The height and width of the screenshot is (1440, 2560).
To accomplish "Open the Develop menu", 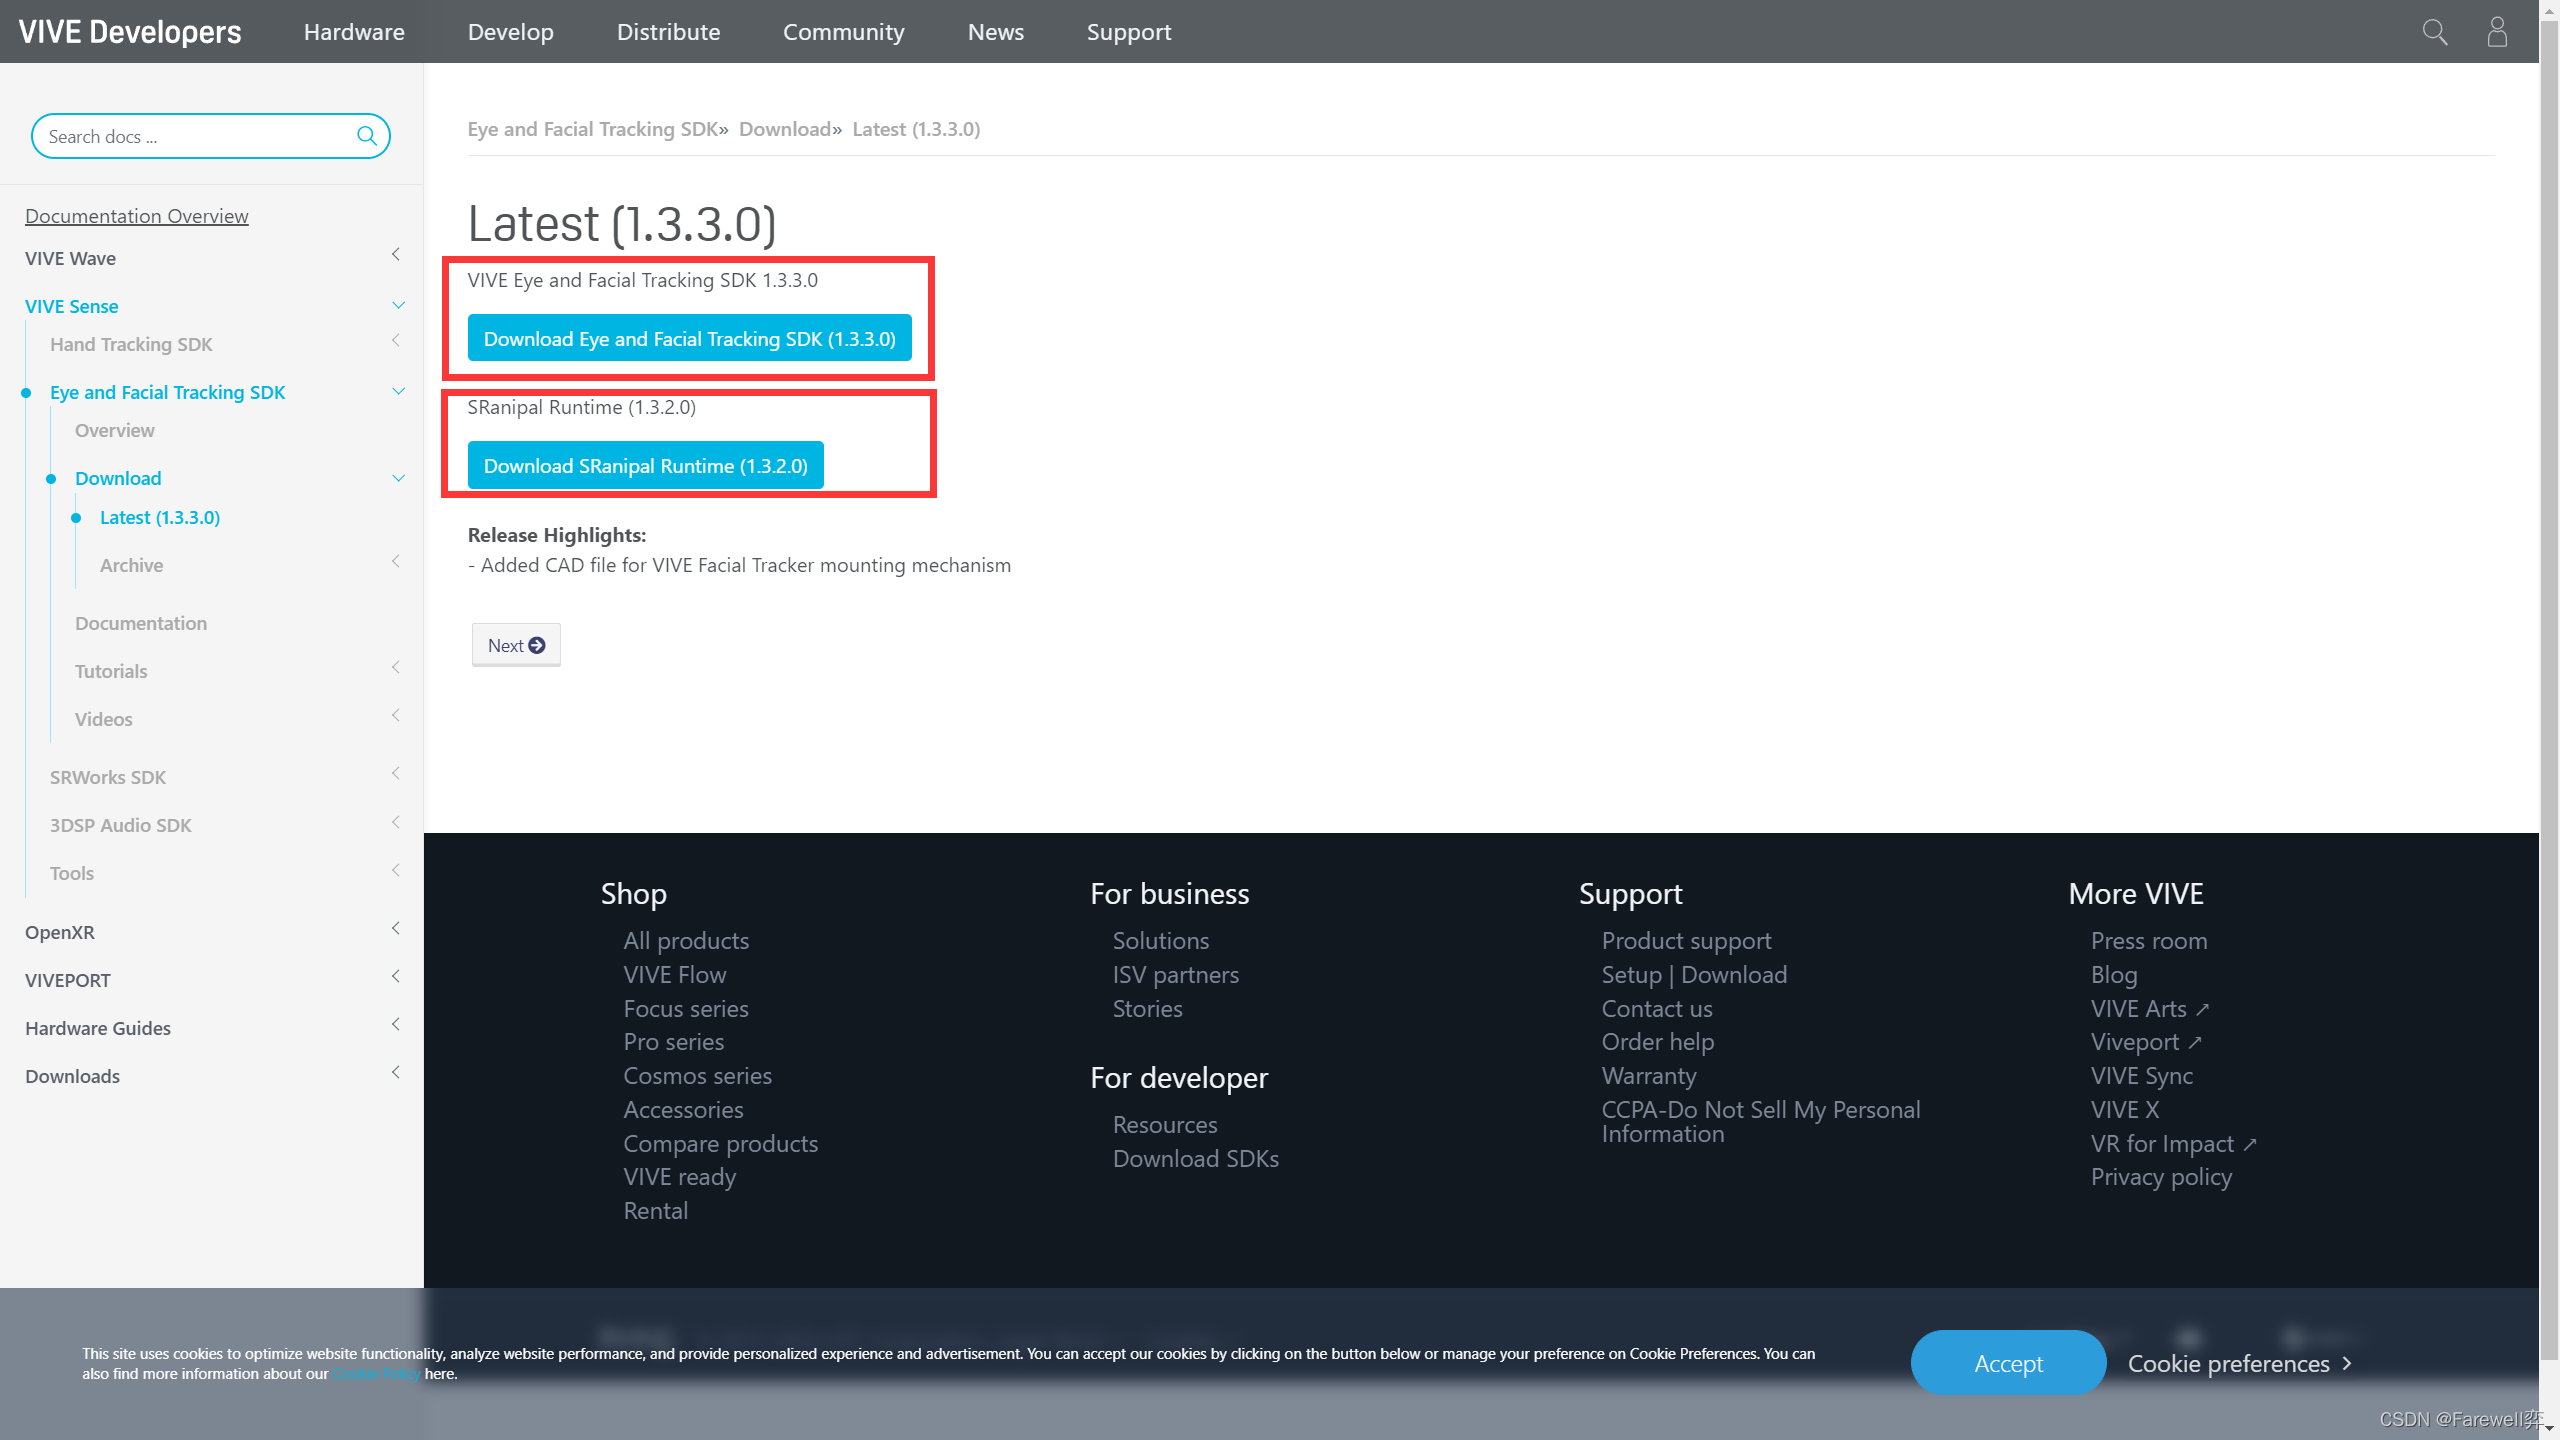I will tap(510, 32).
